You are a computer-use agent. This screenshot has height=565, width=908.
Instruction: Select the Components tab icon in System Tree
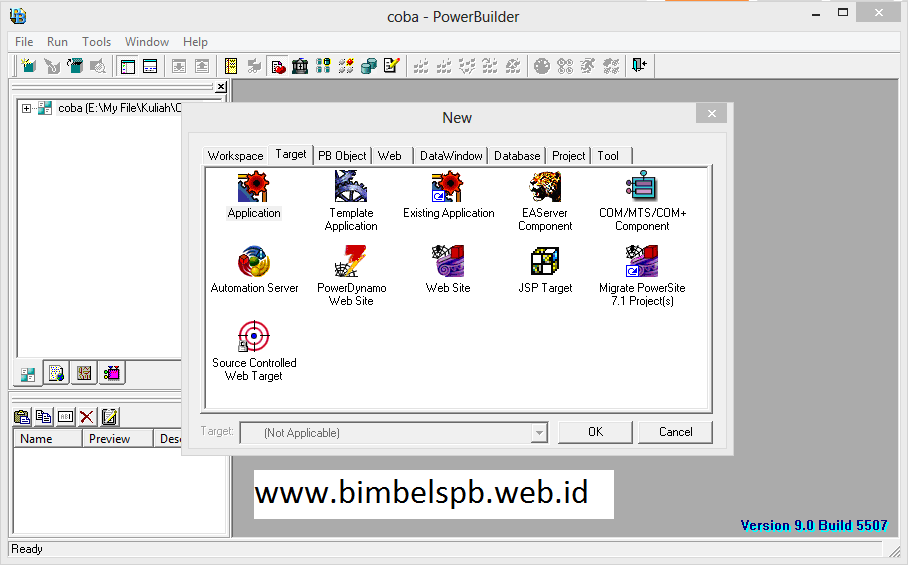pos(112,373)
